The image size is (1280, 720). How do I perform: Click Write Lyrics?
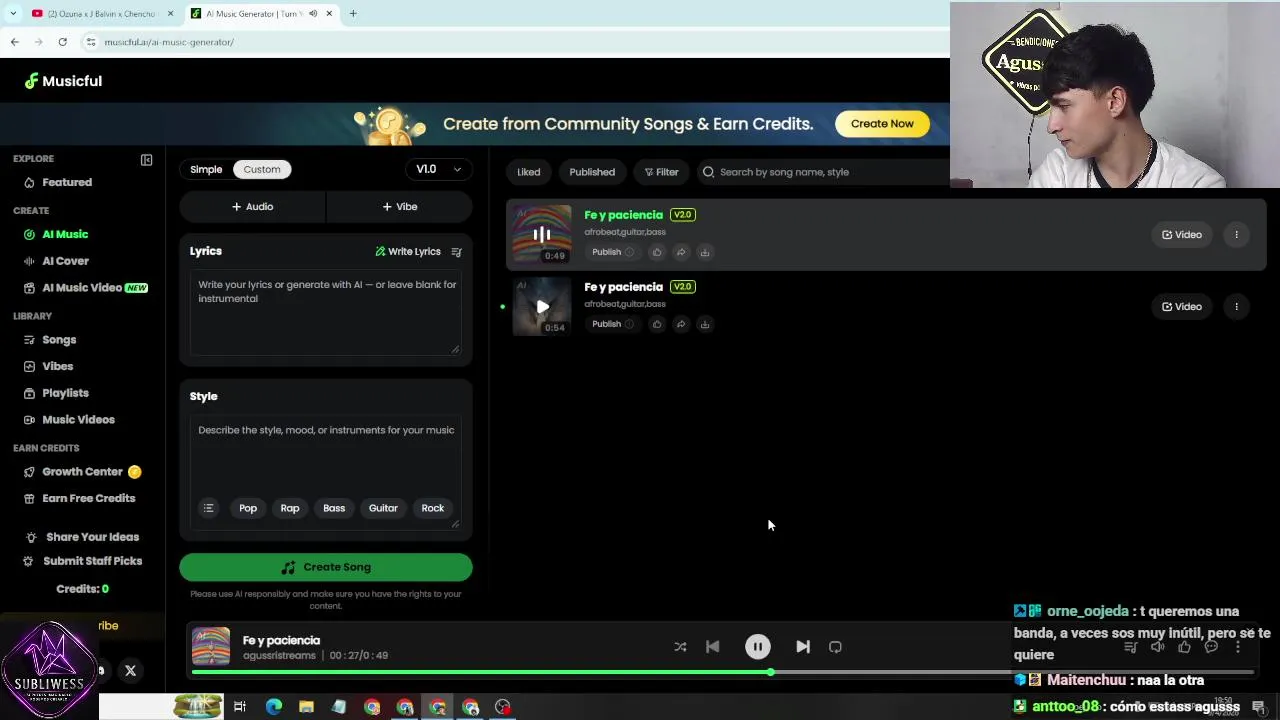click(x=408, y=252)
